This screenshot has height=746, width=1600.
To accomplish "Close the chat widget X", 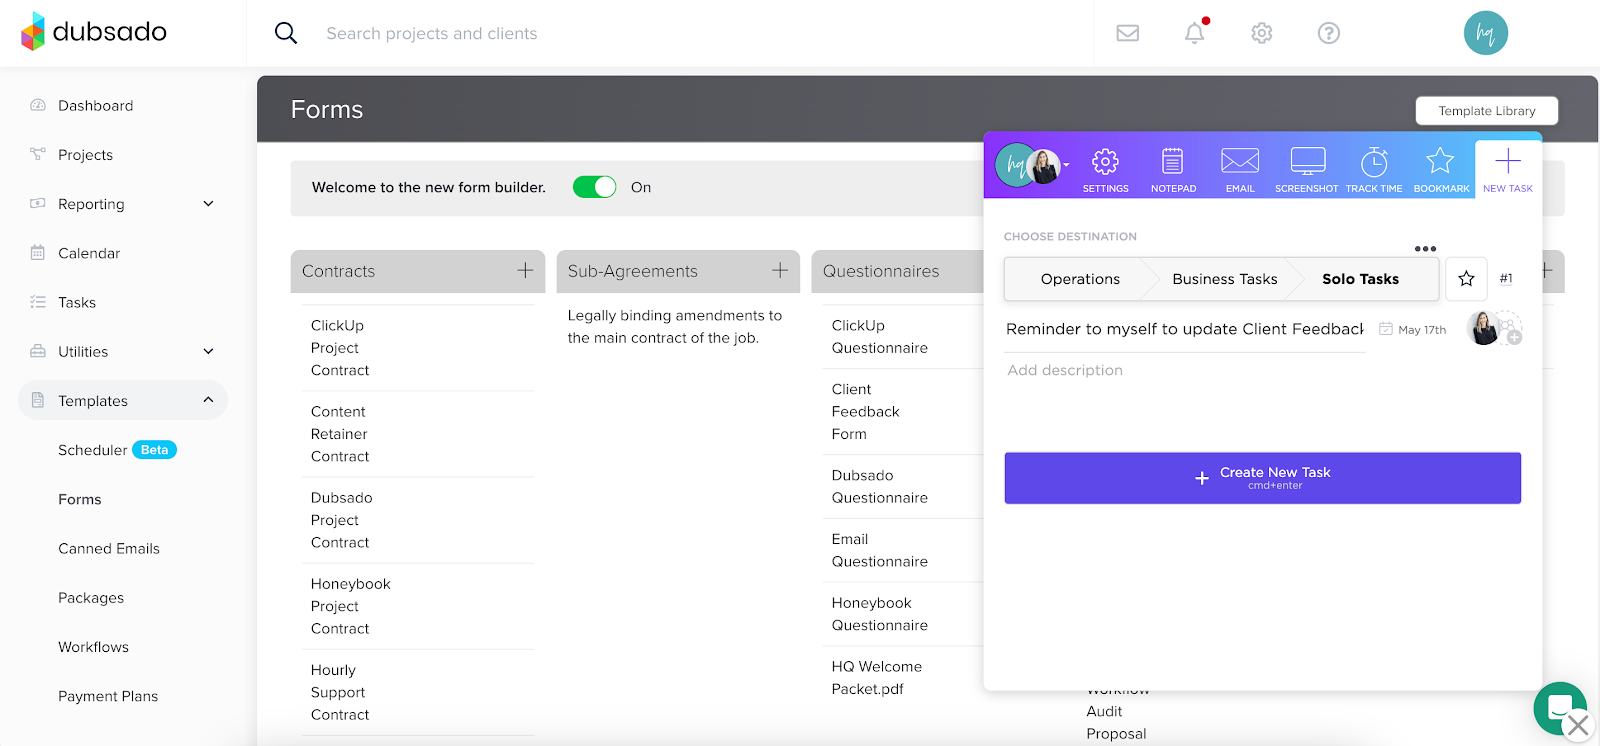I will 1578,725.
